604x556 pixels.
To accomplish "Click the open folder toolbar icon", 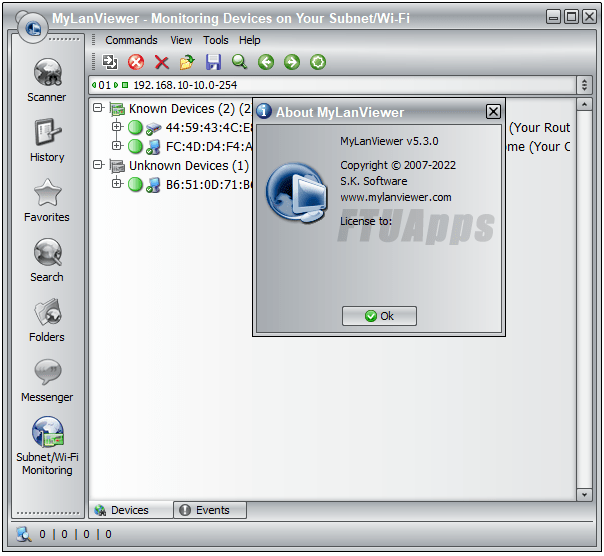I will click(188, 62).
